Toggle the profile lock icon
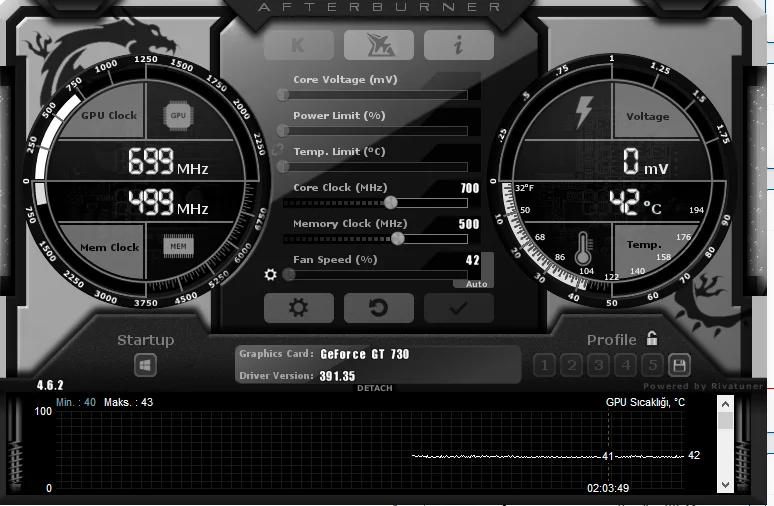This screenshot has height=506, width=774. point(652,339)
